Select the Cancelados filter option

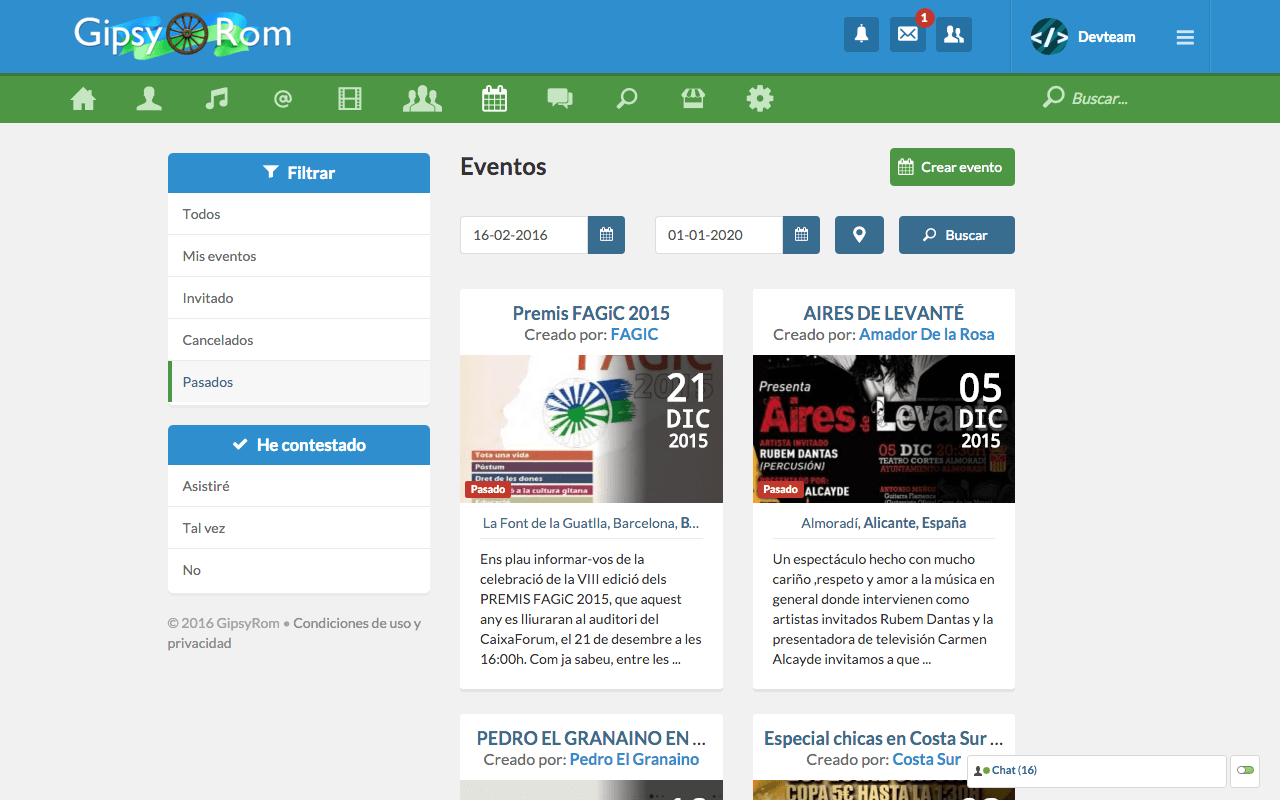(x=298, y=339)
